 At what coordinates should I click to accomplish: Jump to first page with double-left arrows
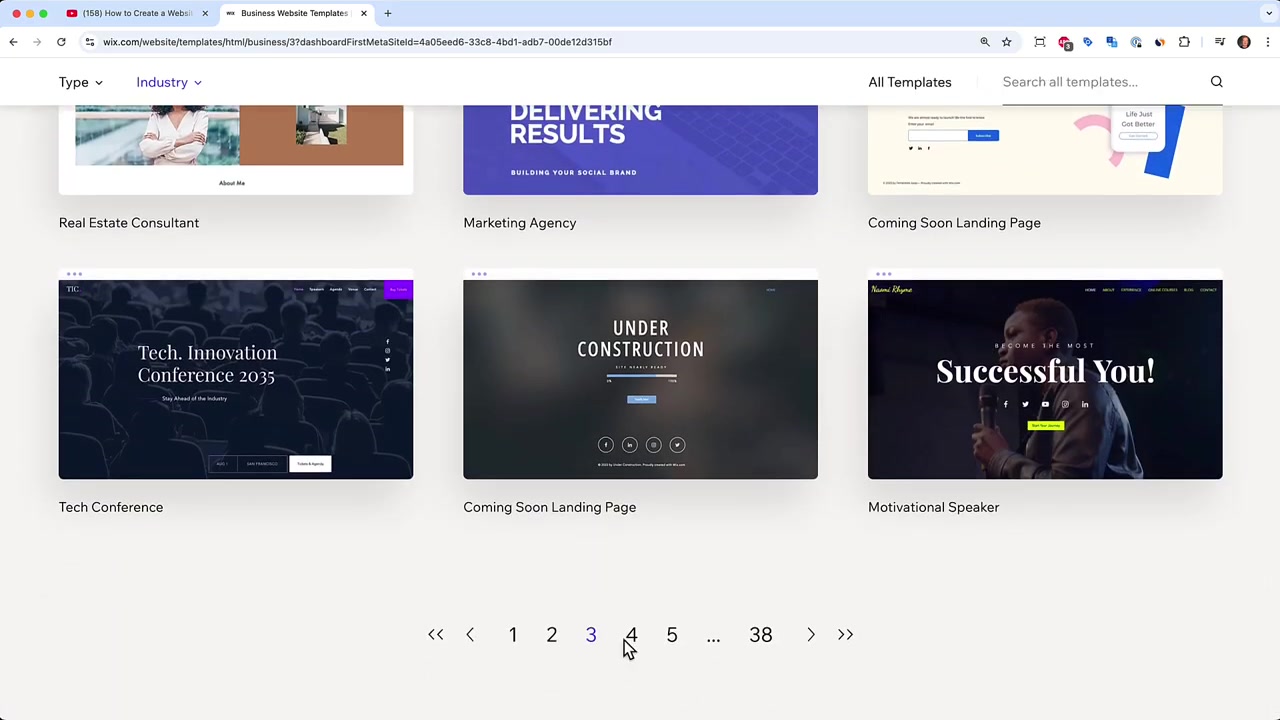(436, 635)
